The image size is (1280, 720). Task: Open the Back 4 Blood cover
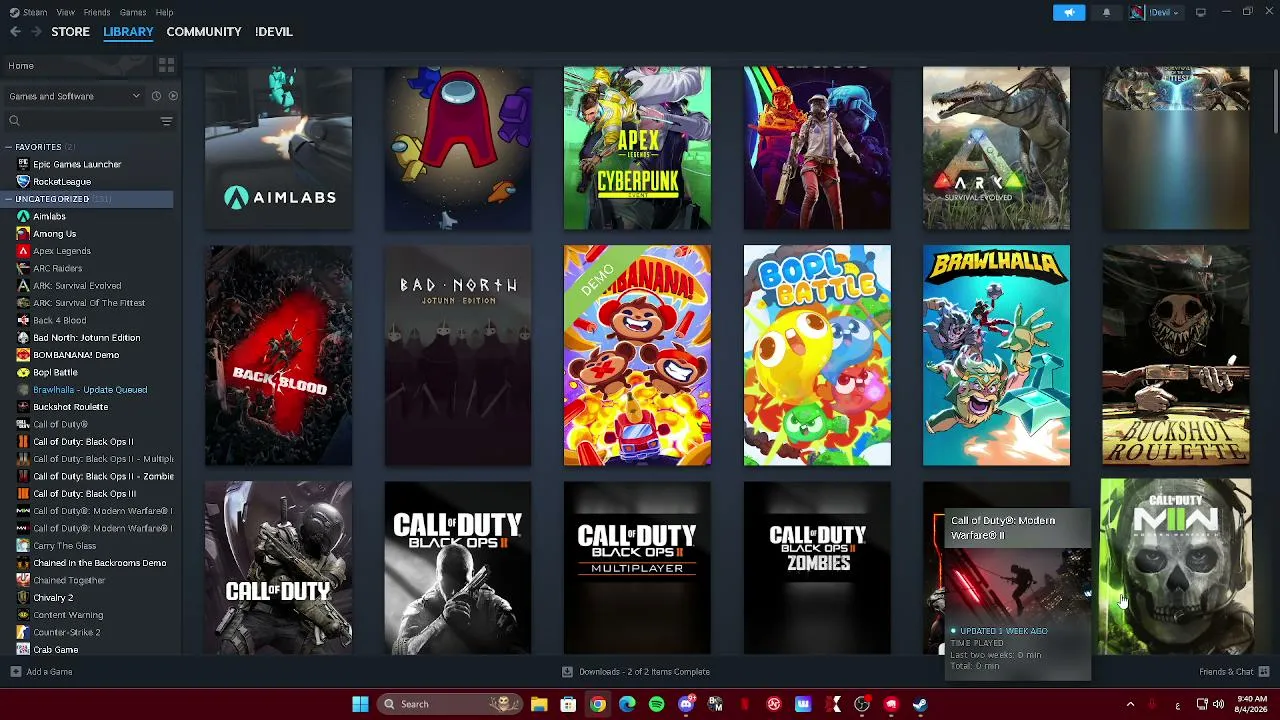pyautogui.click(x=279, y=355)
